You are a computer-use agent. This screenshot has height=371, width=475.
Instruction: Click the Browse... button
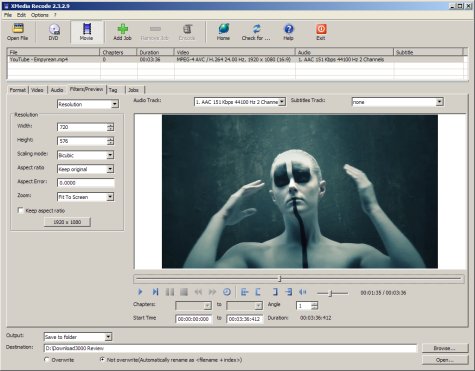pos(445,348)
